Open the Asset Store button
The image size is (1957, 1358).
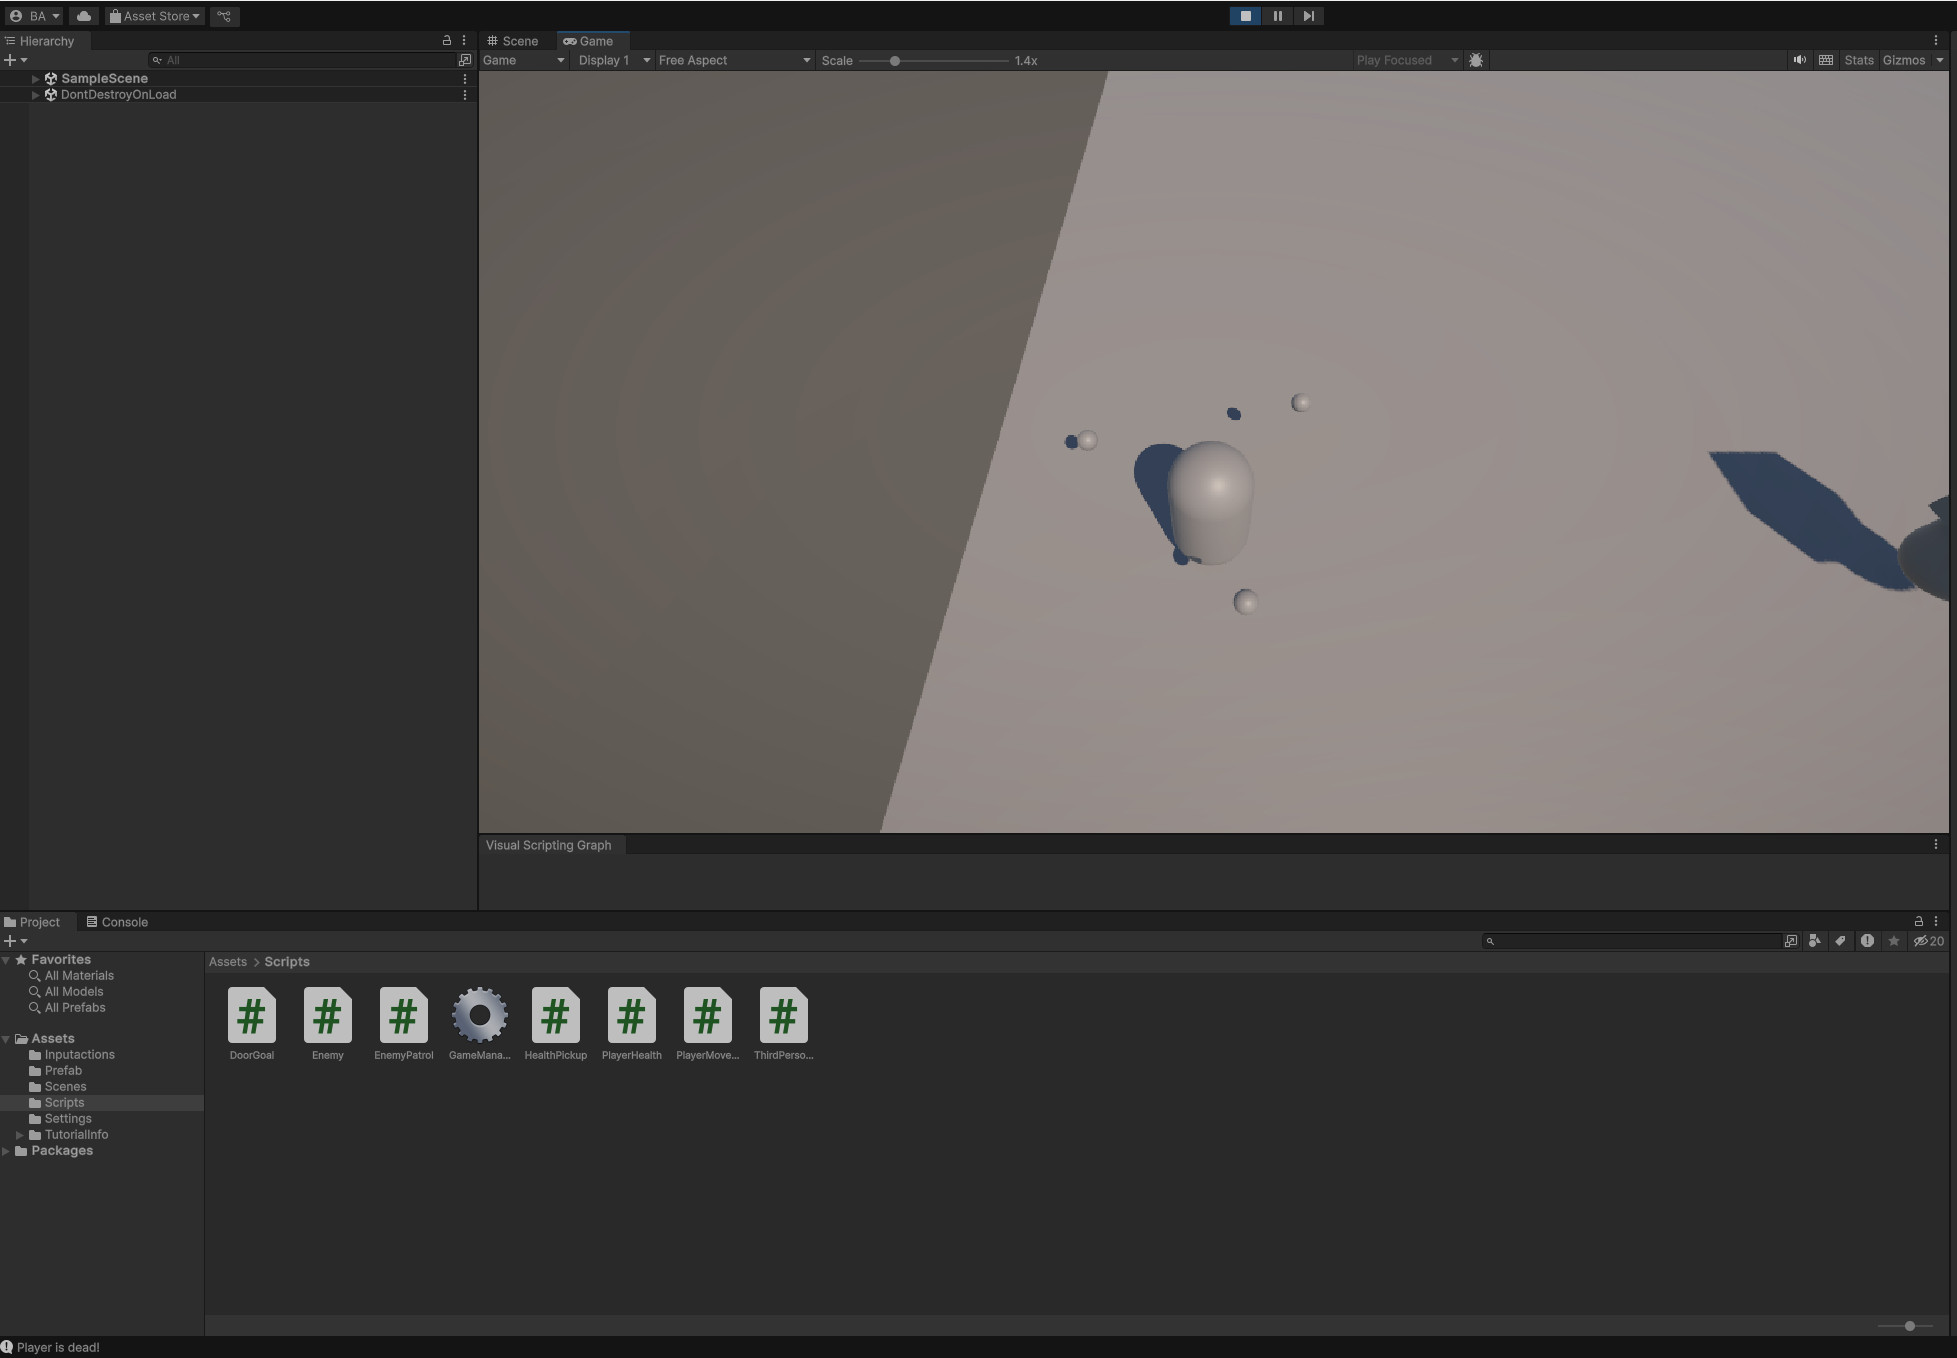(x=155, y=16)
